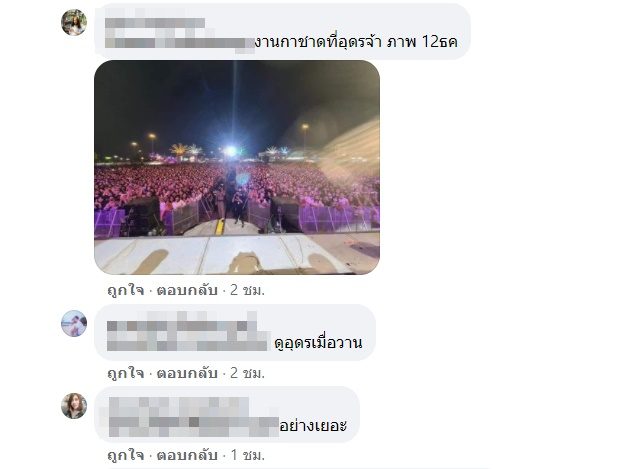Select the comment text "ดูอุดรเมื่อวาน"
The image size is (642, 469).
tap(318, 343)
